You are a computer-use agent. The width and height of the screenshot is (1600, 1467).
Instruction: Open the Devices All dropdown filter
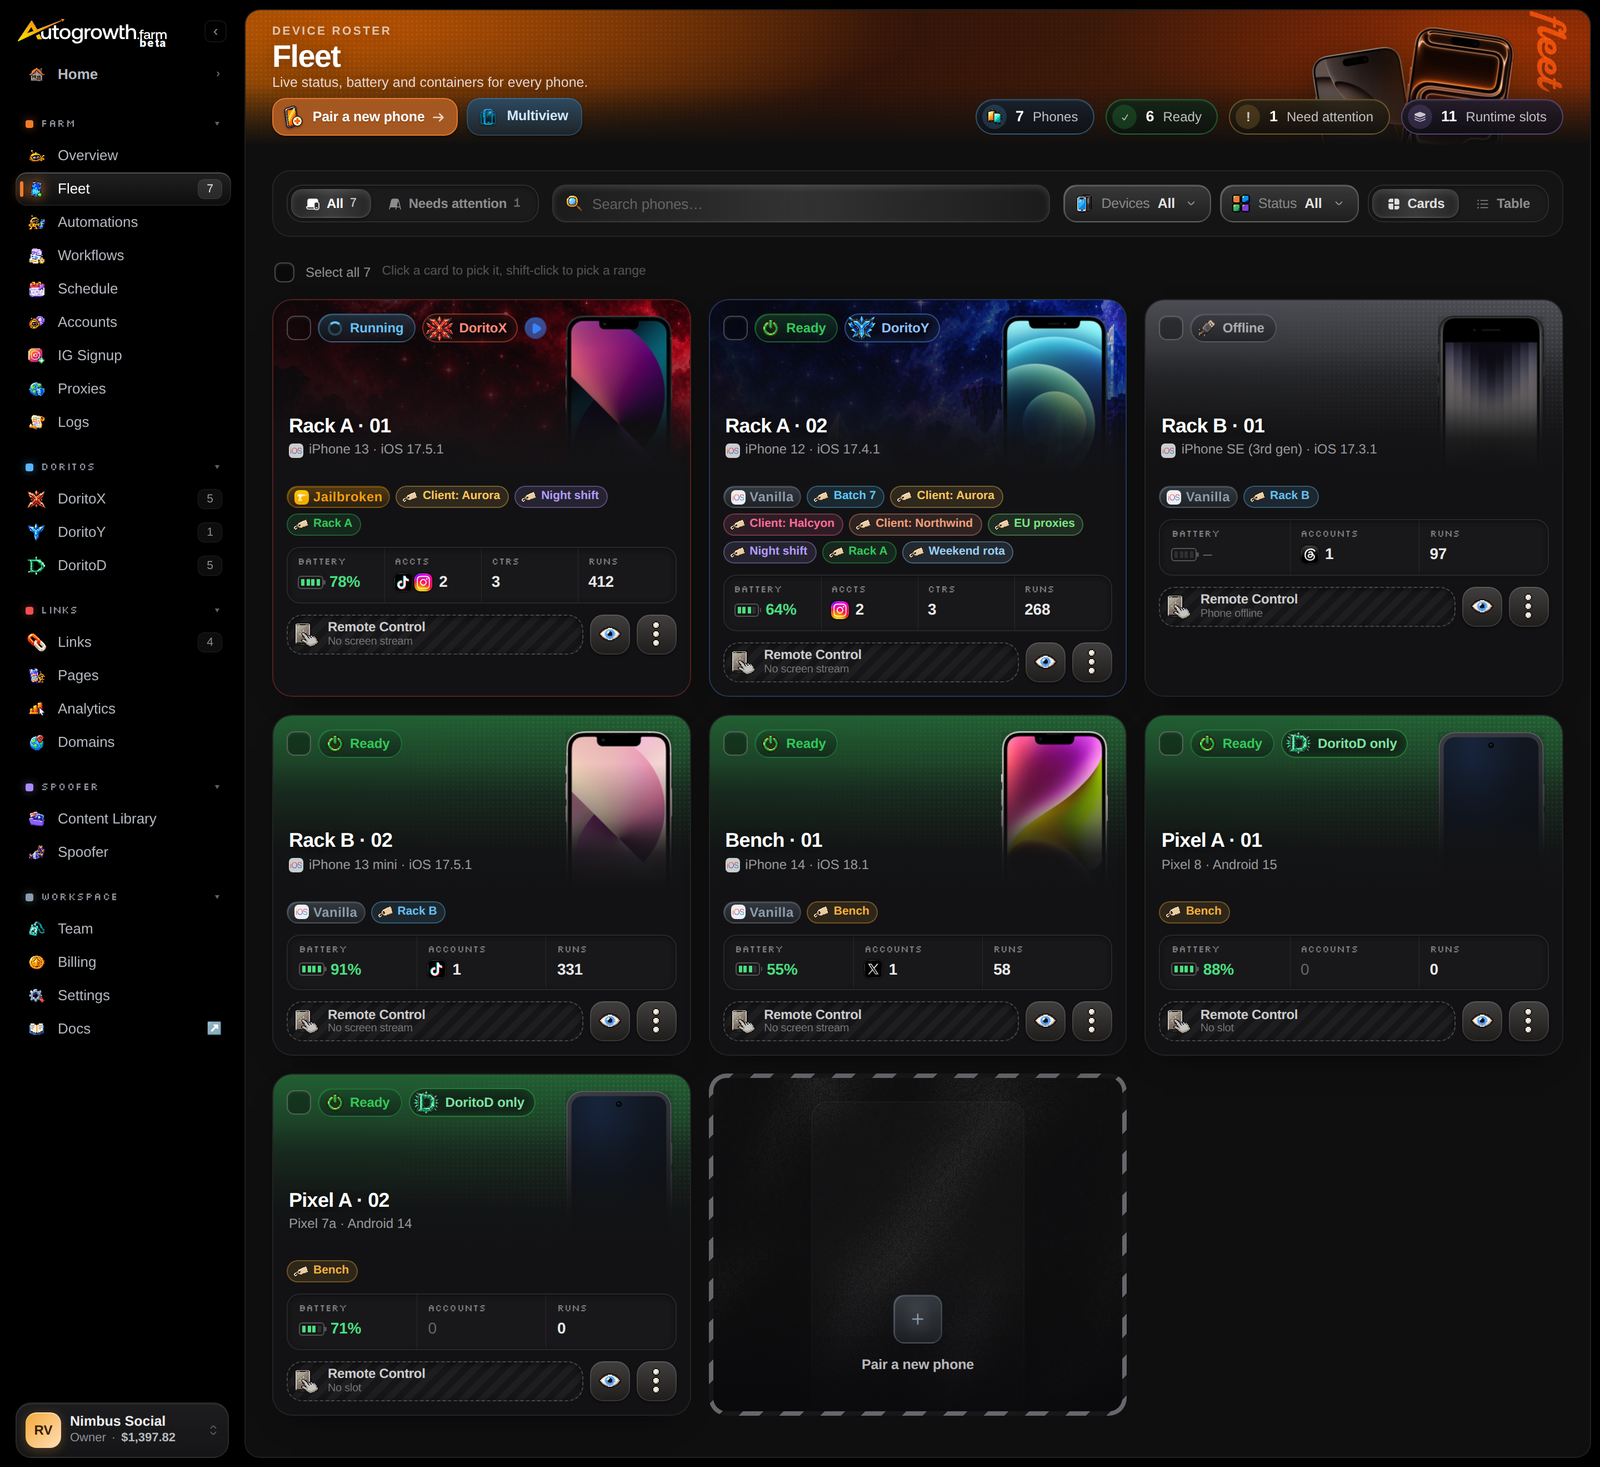(1137, 203)
